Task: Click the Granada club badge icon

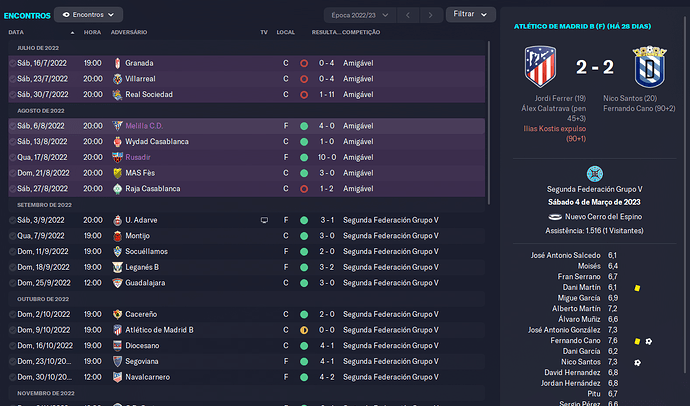Action: click(117, 63)
